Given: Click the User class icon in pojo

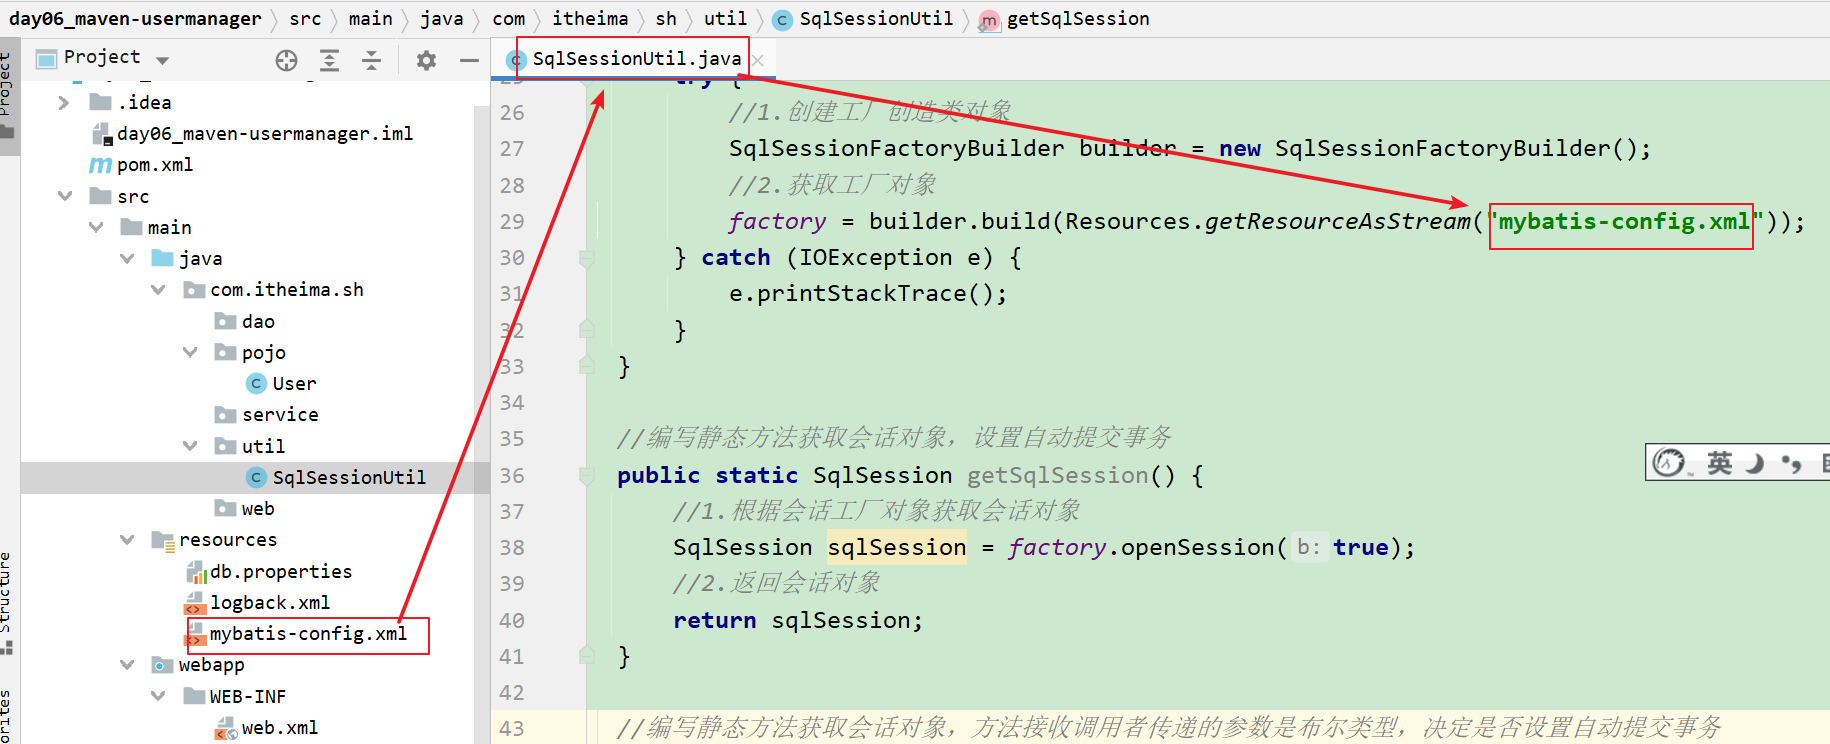Looking at the screenshot, I should (256, 384).
